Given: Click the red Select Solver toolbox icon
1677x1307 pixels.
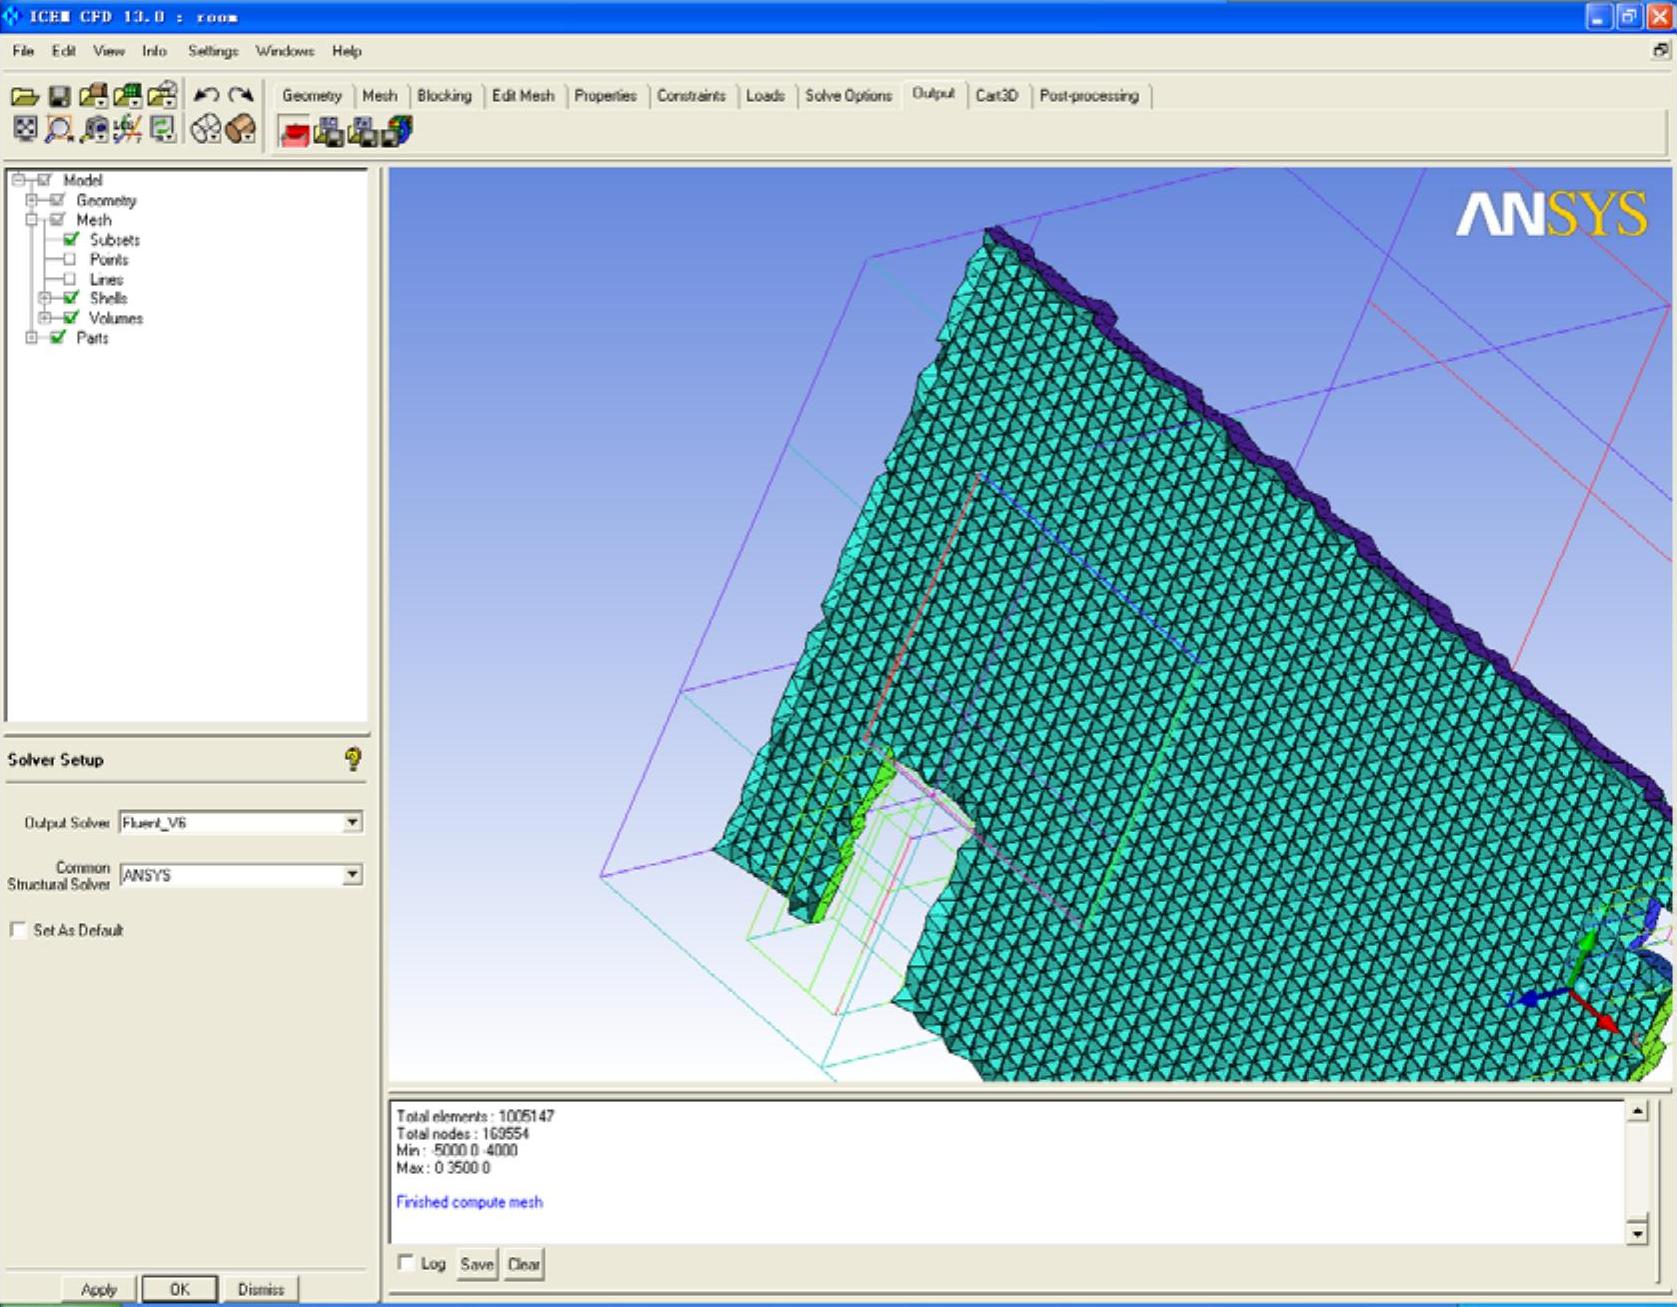Looking at the screenshot, I should pyautogui.click(x=294, y=131).
